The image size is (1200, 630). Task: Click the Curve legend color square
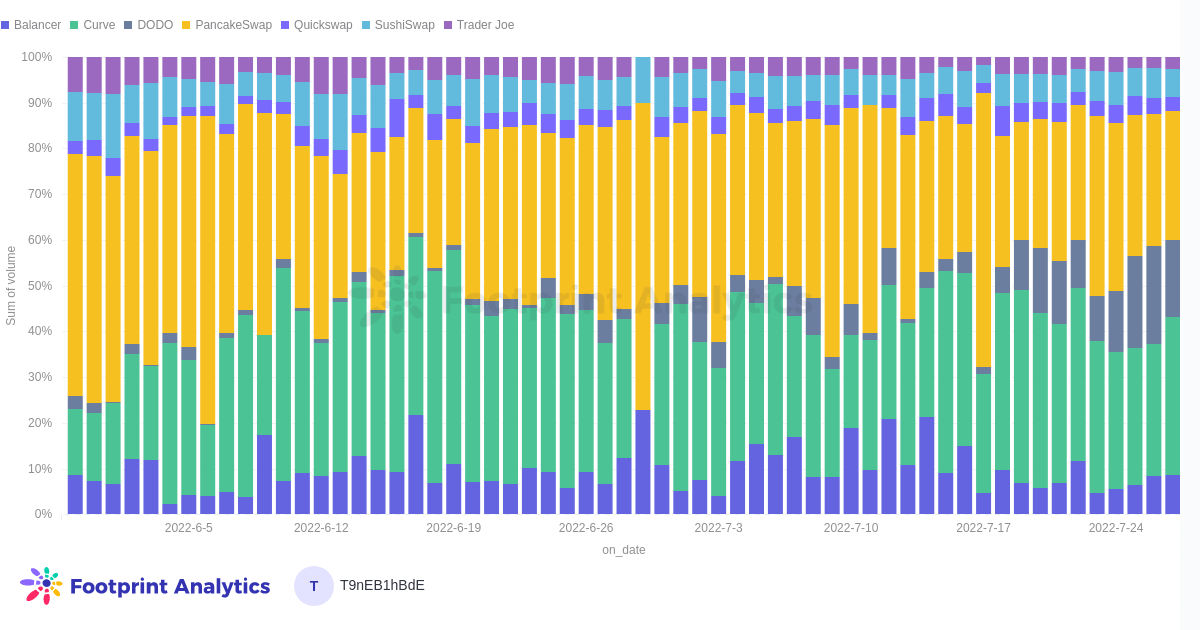click(x=74, y=25)
